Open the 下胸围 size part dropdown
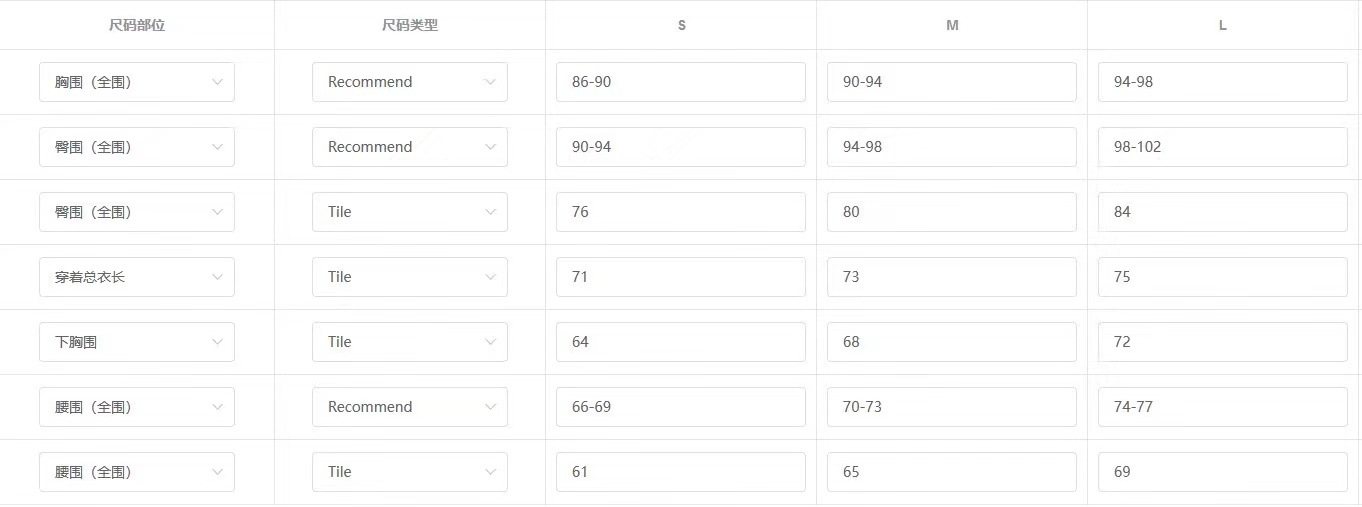This screenshot has width=1362, height=507. click(136, 342)
